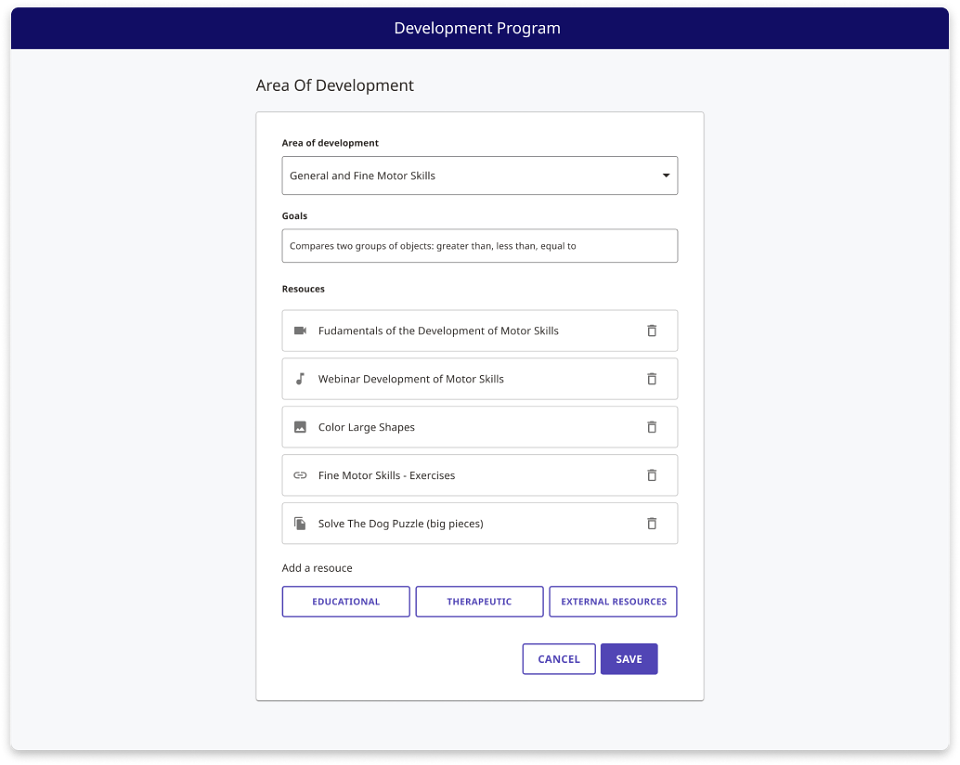Open the Area of development dropdown arrow
This screenshot has height=765, width=960.
tap(666, 176)
